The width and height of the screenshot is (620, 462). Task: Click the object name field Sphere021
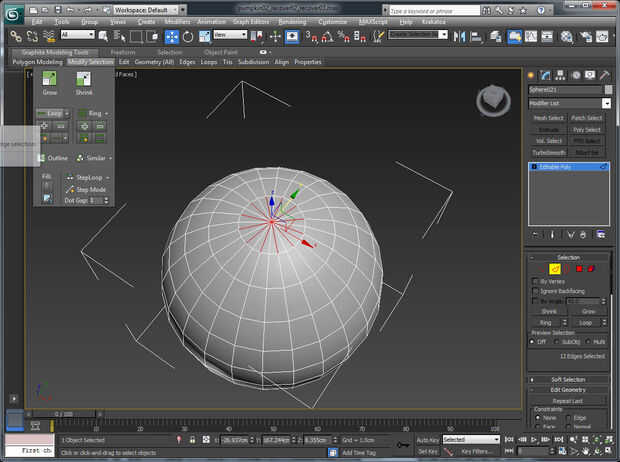coord(564,90)
